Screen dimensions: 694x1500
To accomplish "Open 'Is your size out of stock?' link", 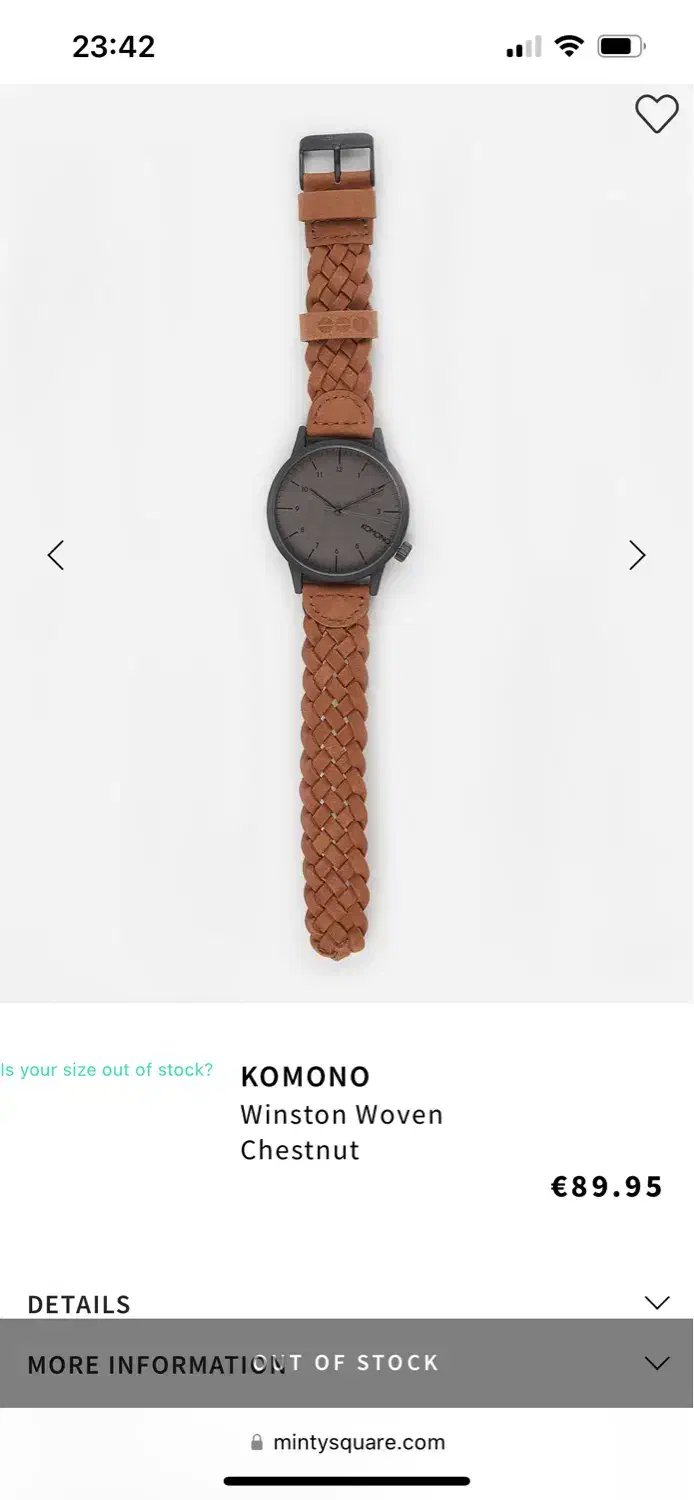I will [x=107, y=1070].
